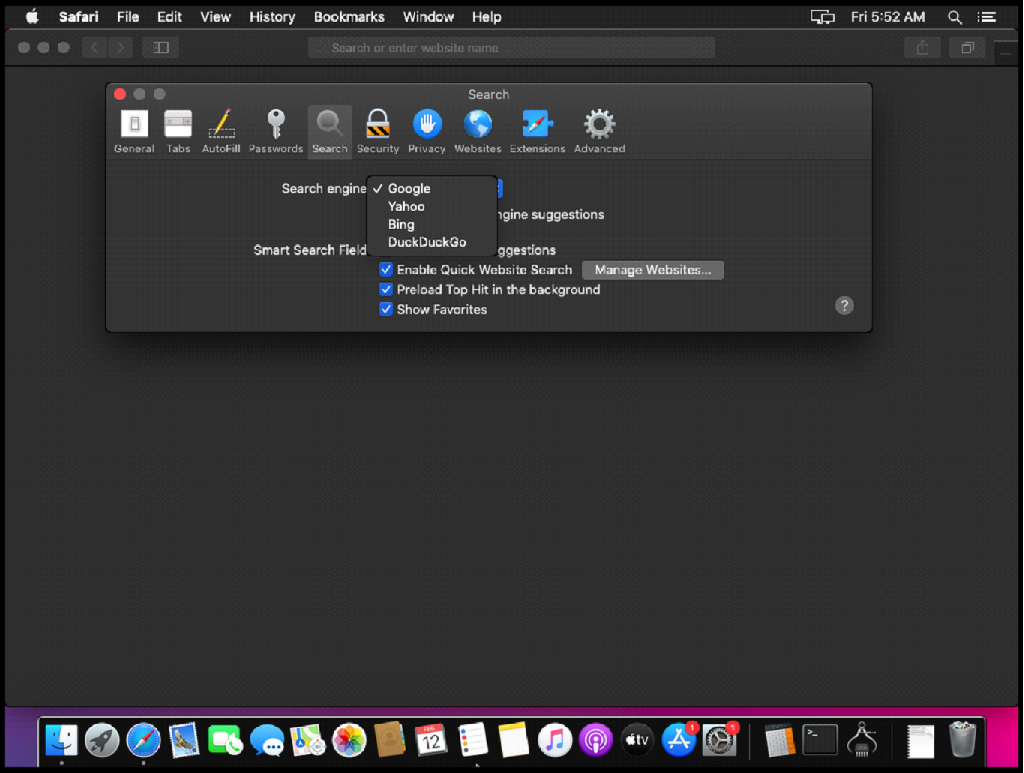The width and height of the screenshot is (1024, 773).
Task: Open Maps from the Dock
Action: pyautogui.click(x=308, y=740)
